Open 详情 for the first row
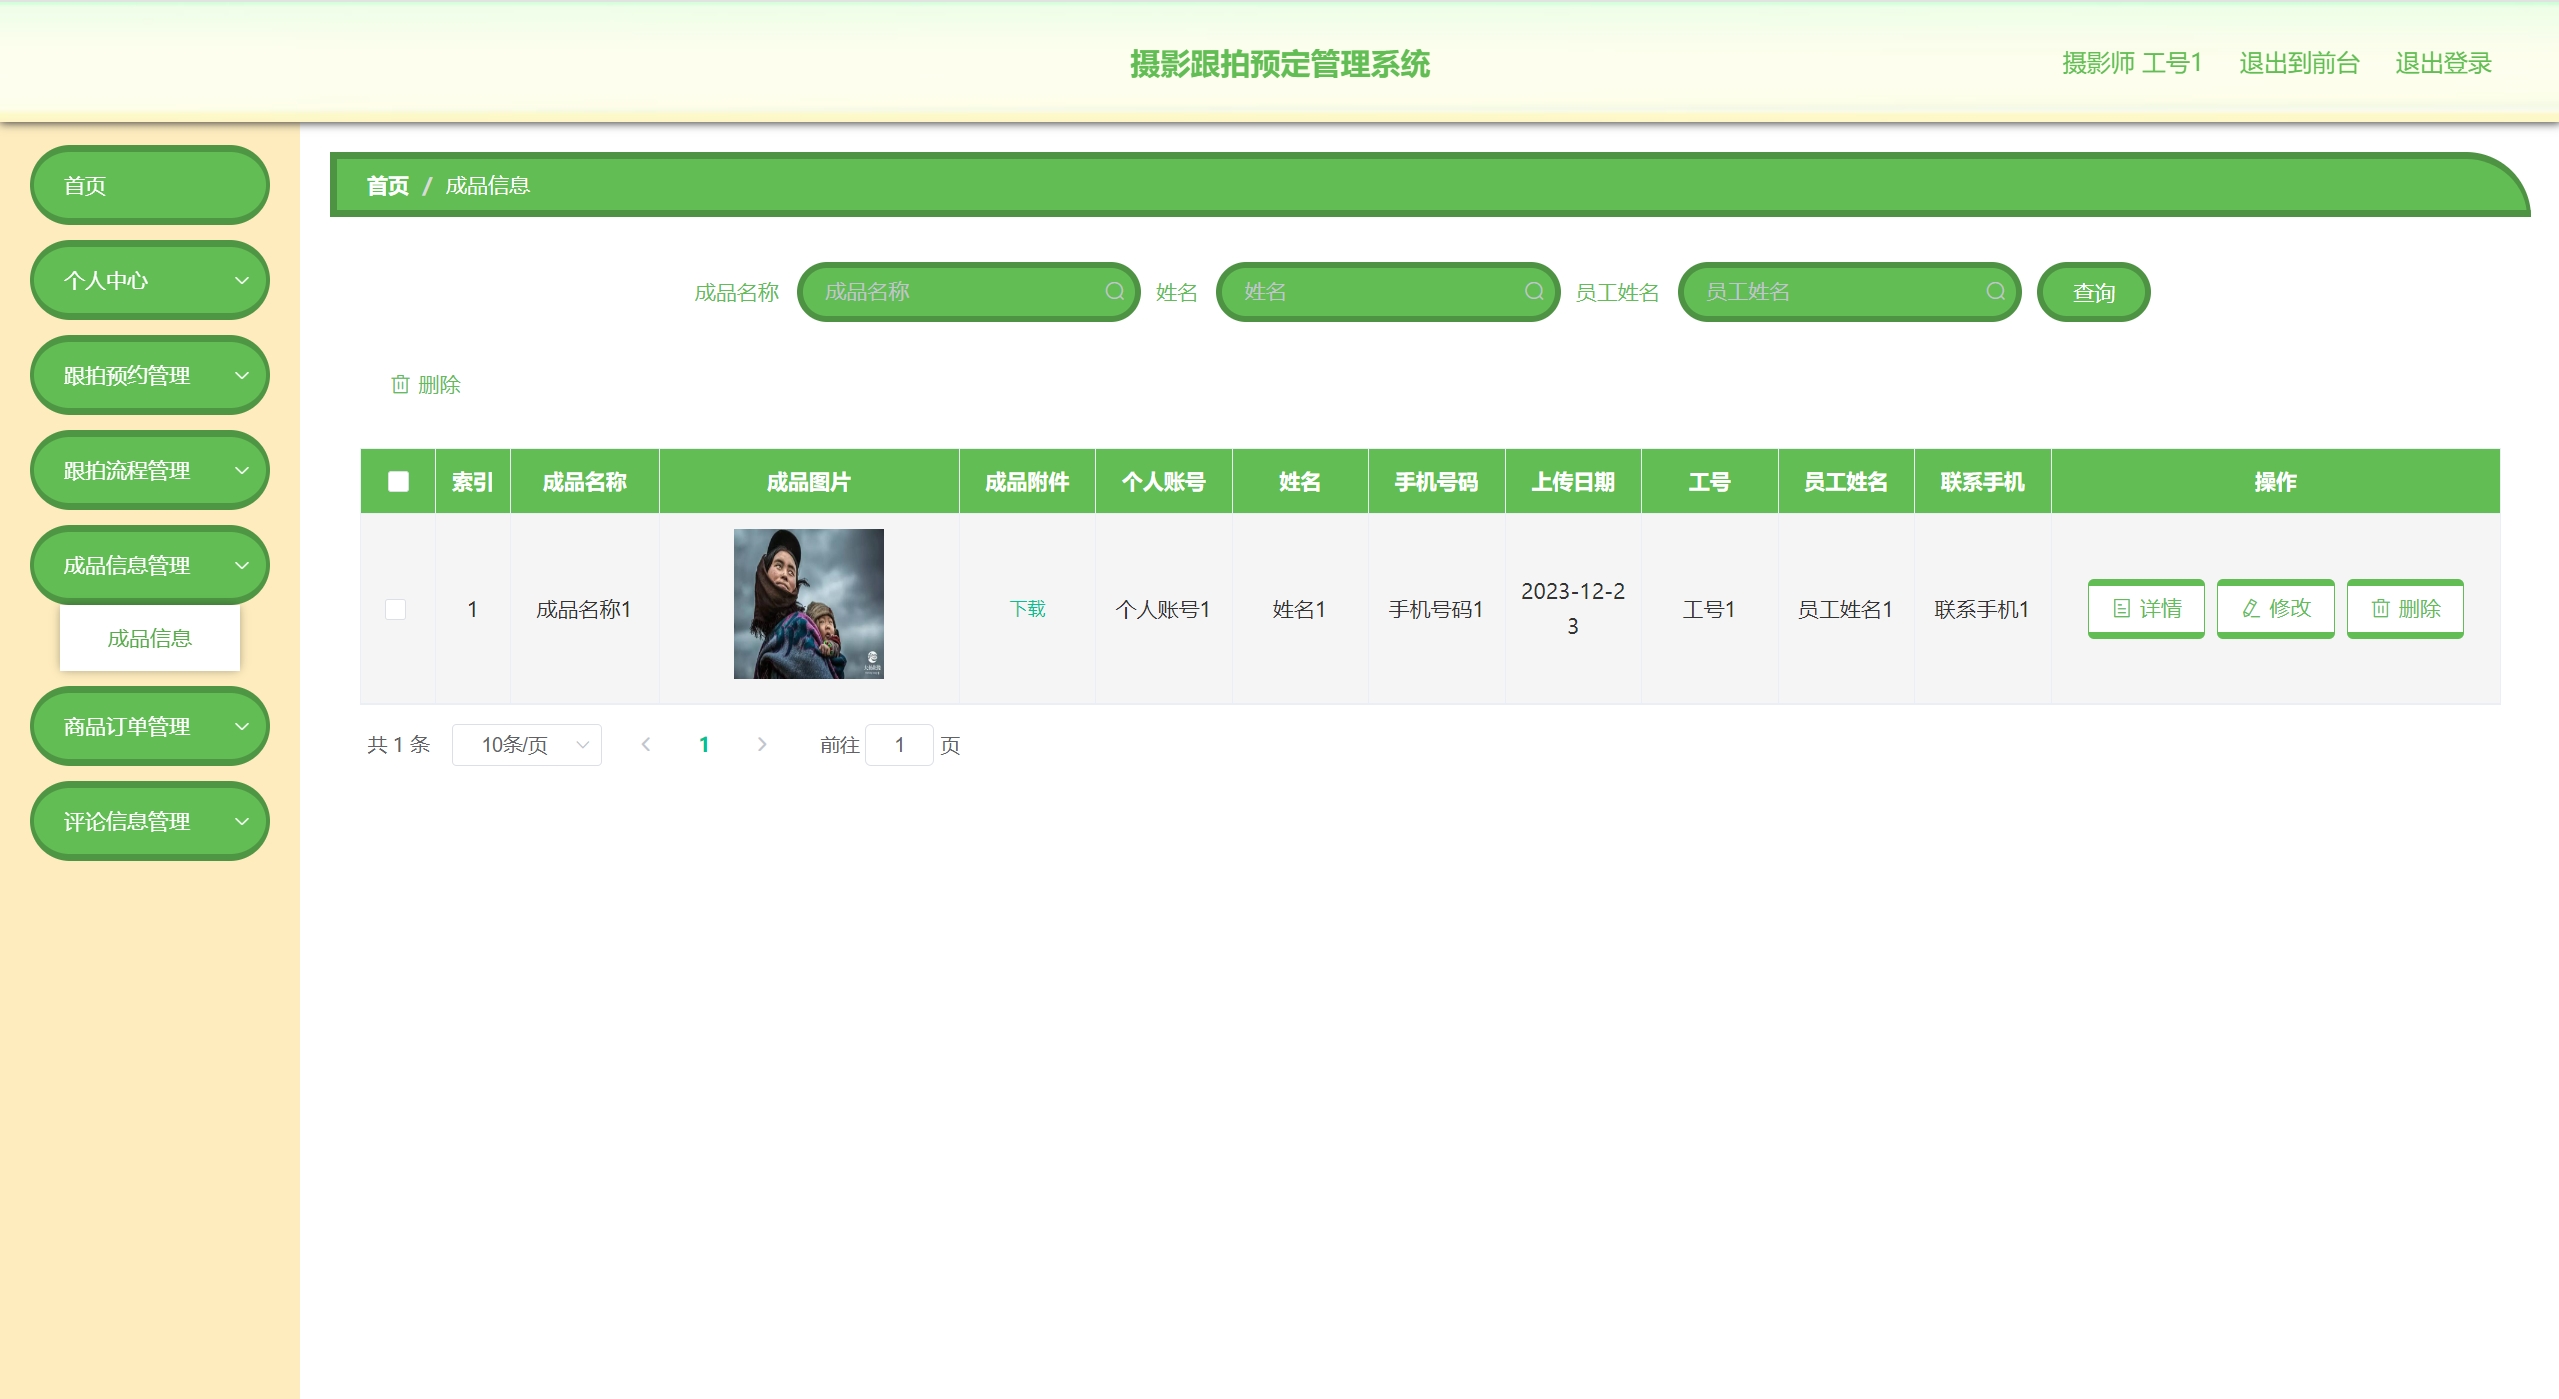 (x=2145, y=608)
